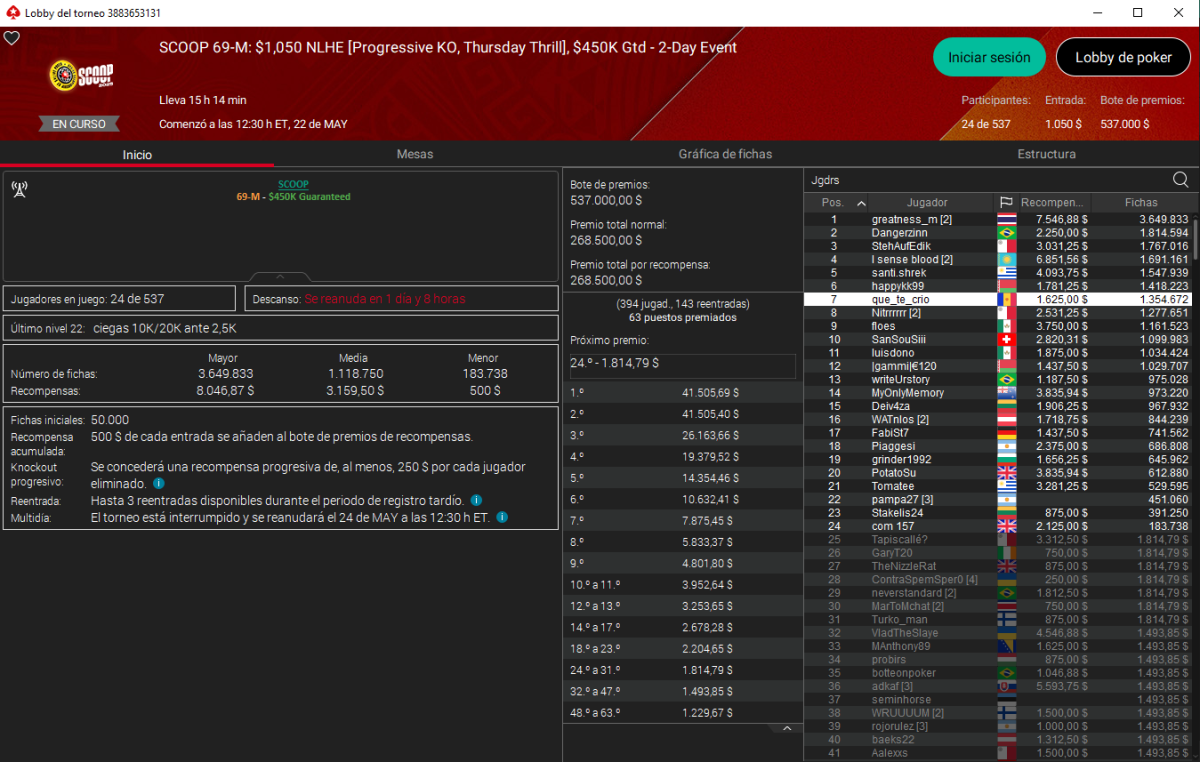Click Iniciar sesión button
The image size is (1200, 762).
point(989,57)
